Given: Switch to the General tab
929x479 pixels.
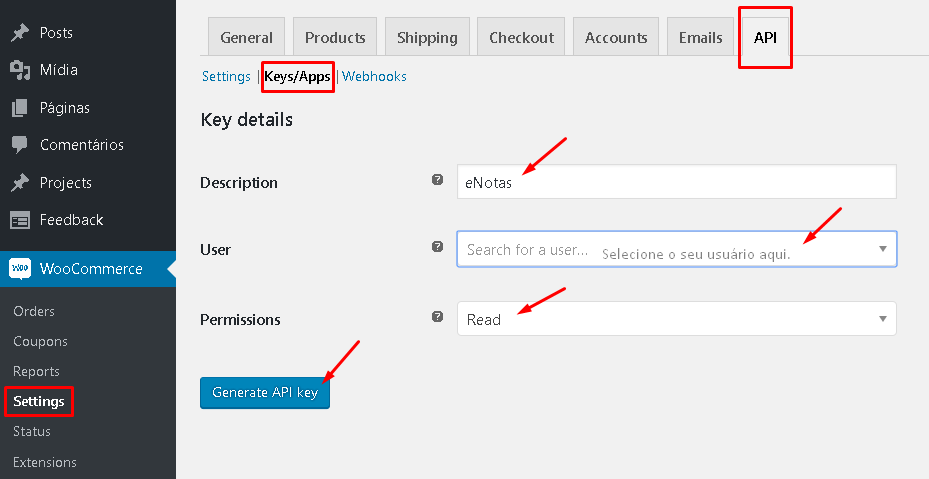Looking at the screenshot, I should (246, 37).
